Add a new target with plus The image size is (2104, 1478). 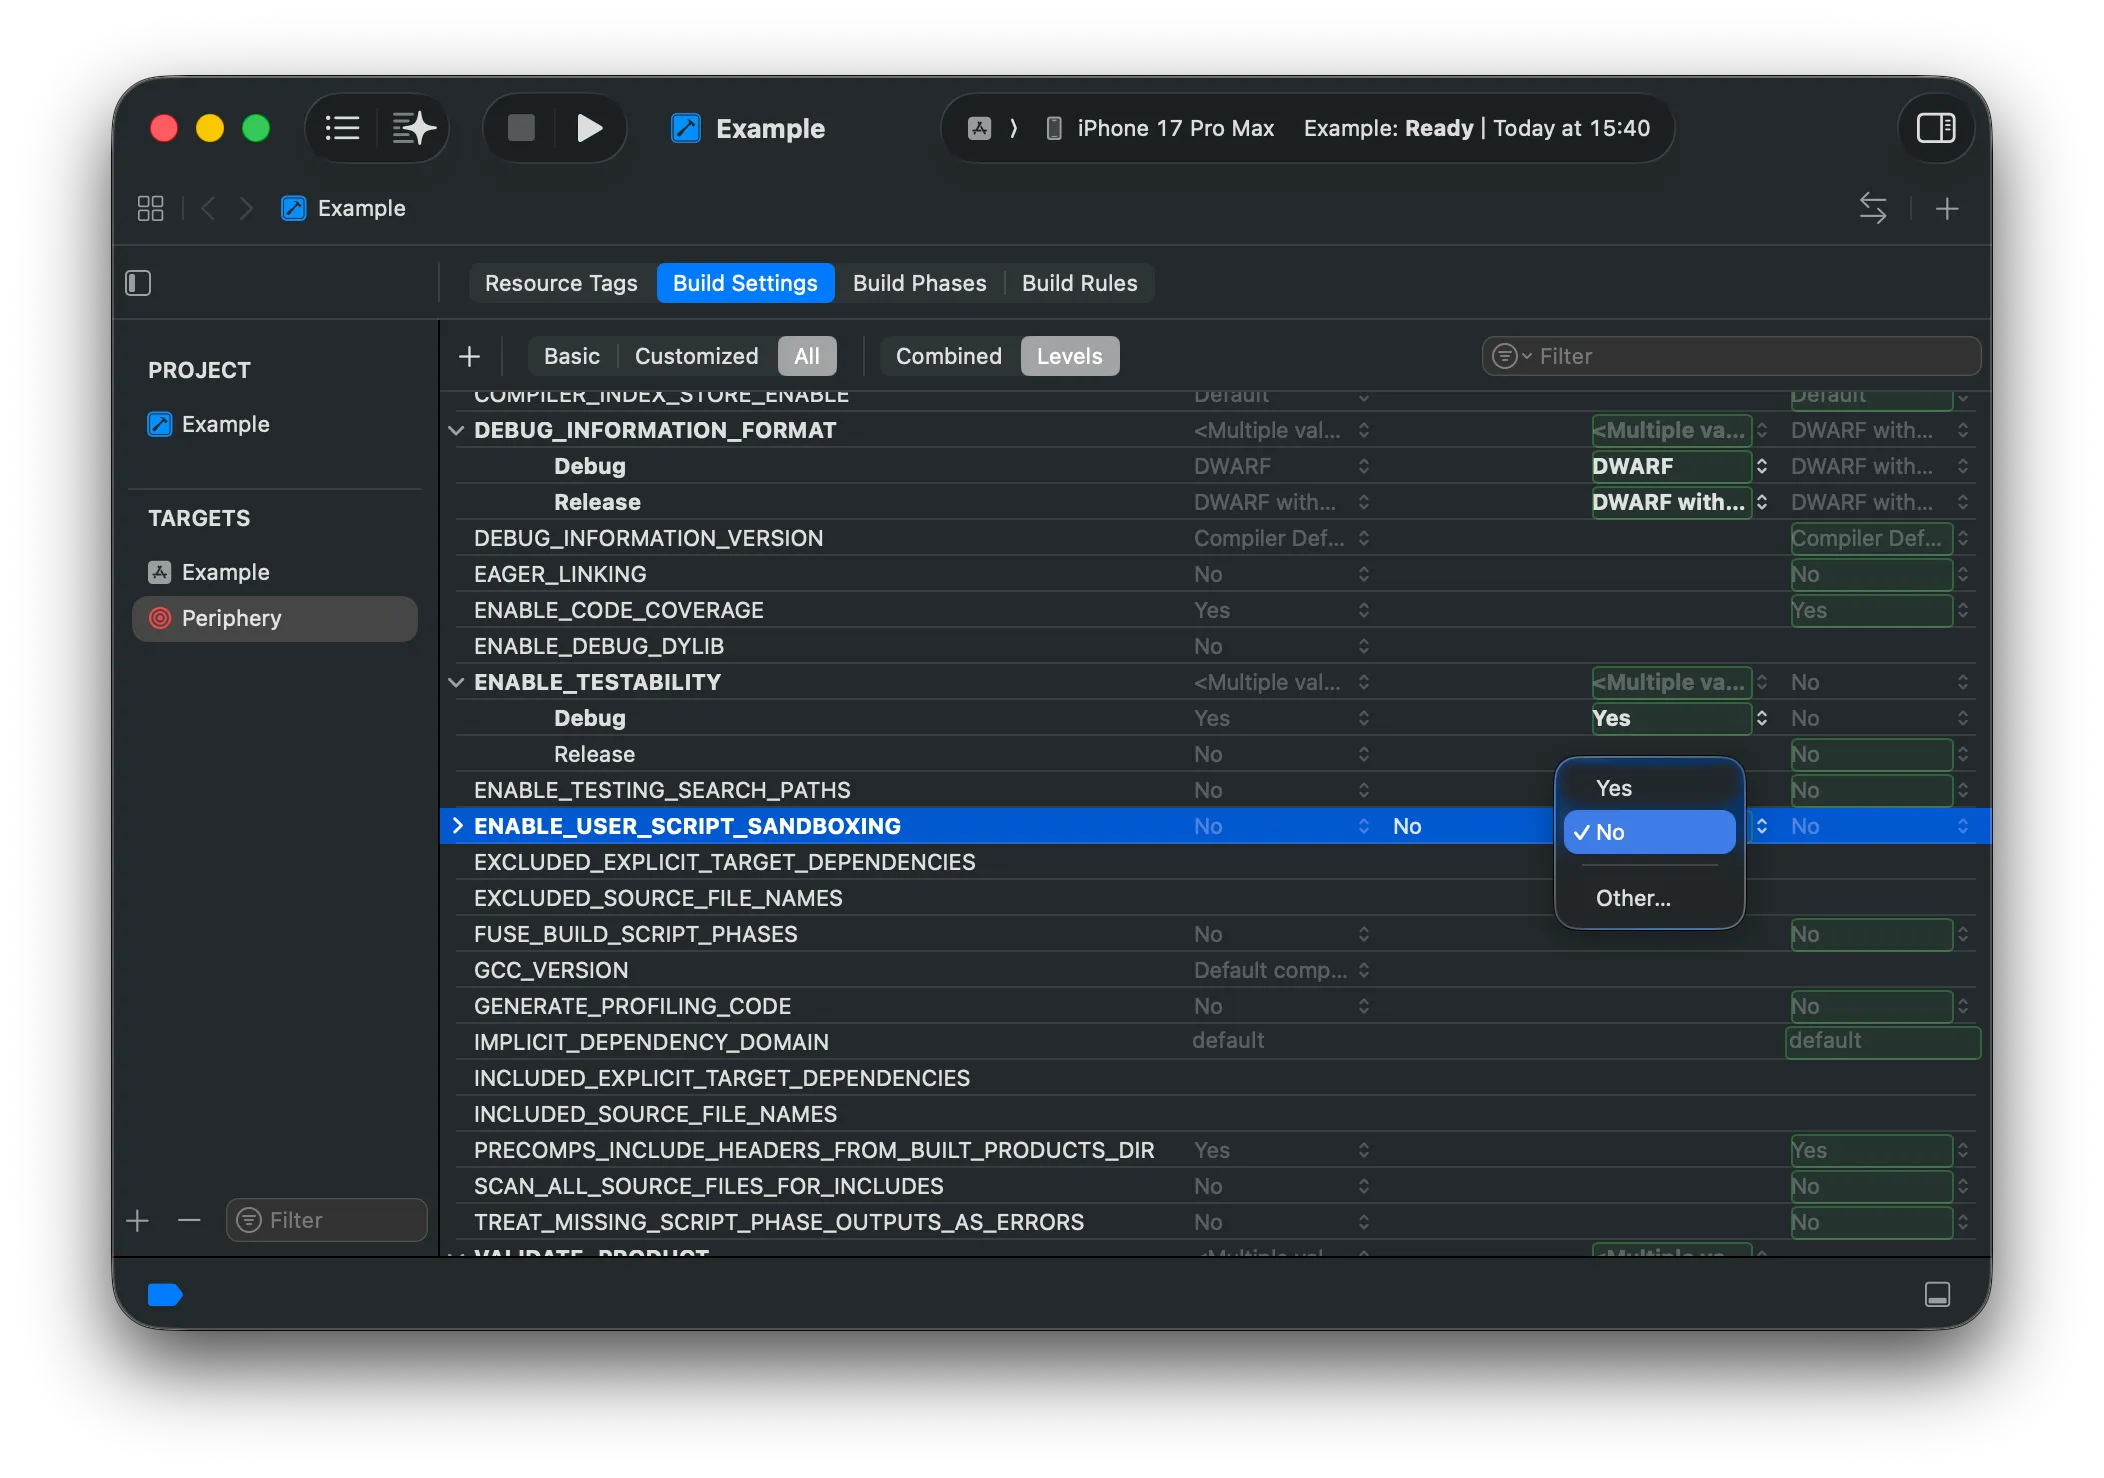pyautogui.click(x=138, y=1220)
